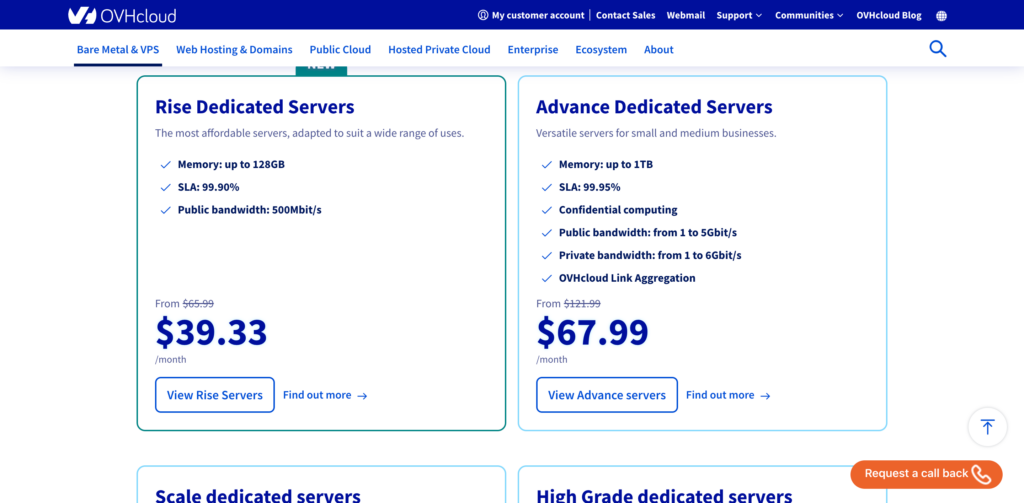Click Advance Dedicated Servers heading

point(654,106)
